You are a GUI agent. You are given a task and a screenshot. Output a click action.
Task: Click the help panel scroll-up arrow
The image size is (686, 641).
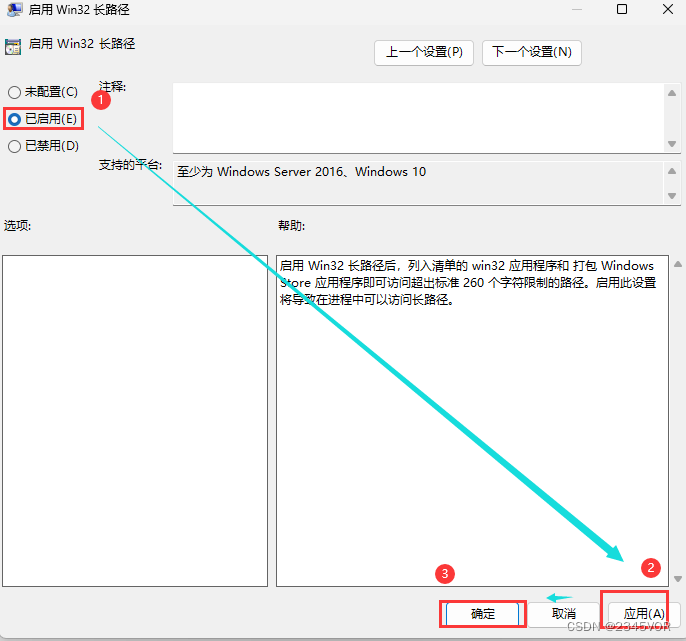pyautogui.click(x=678, y=264)
